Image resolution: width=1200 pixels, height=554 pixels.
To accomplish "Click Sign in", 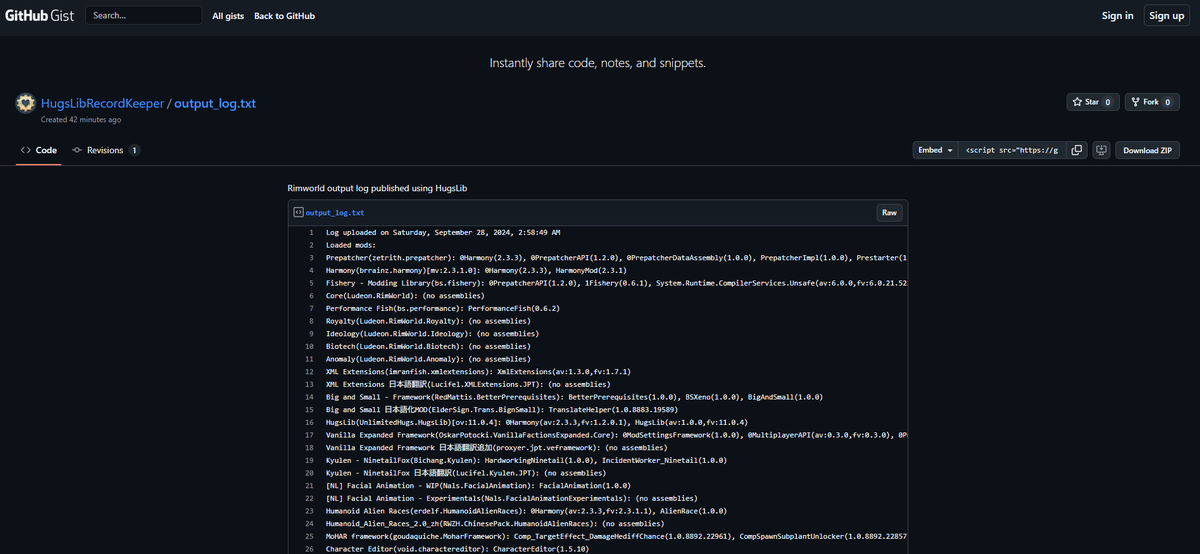I will pos(1117,16).
